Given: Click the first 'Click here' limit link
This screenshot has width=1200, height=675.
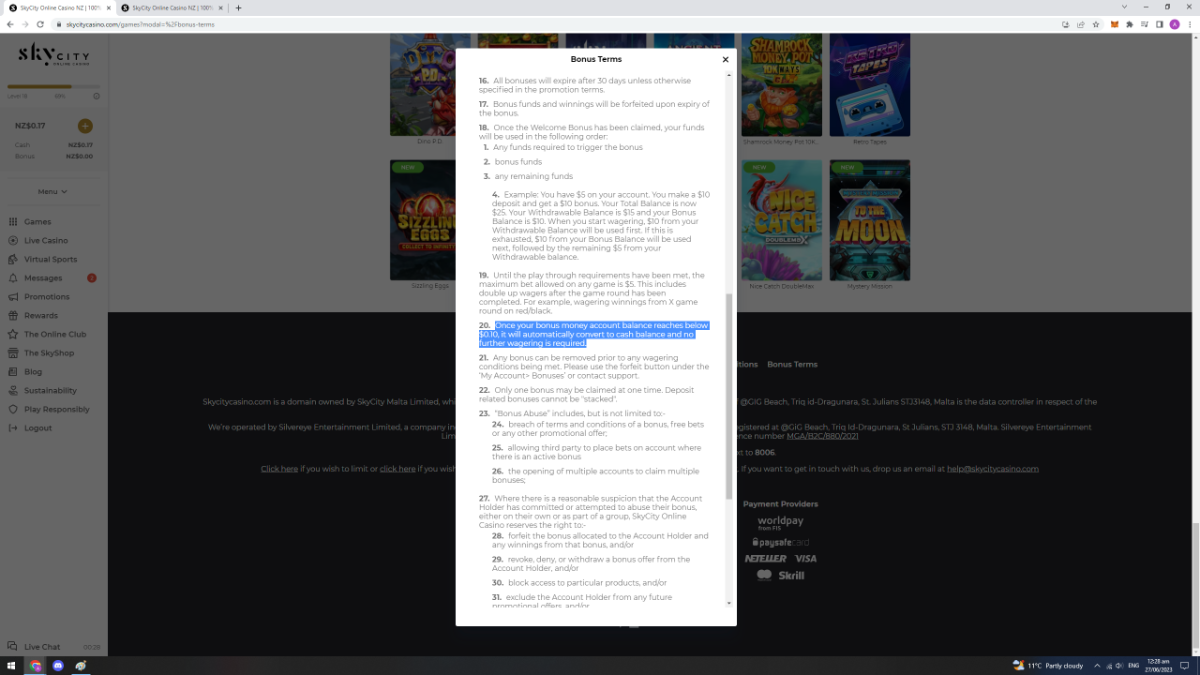Looking at the screenshot, I should [x=279, y=468].
